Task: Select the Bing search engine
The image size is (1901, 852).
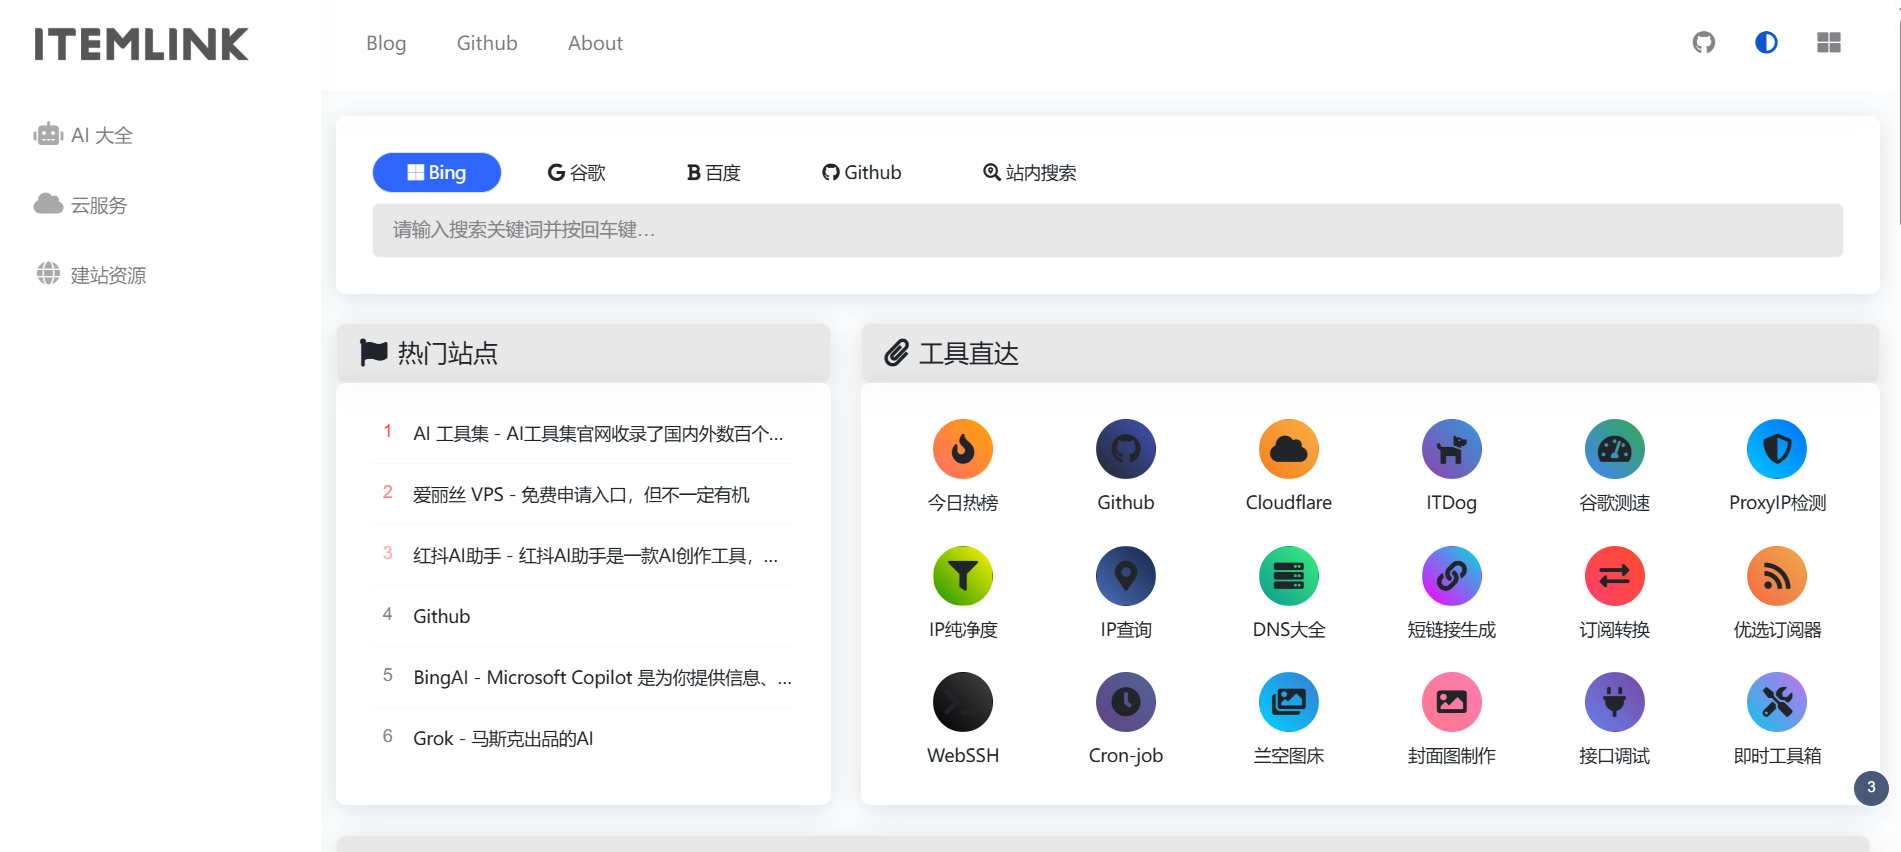Action: tap(437, 172)
